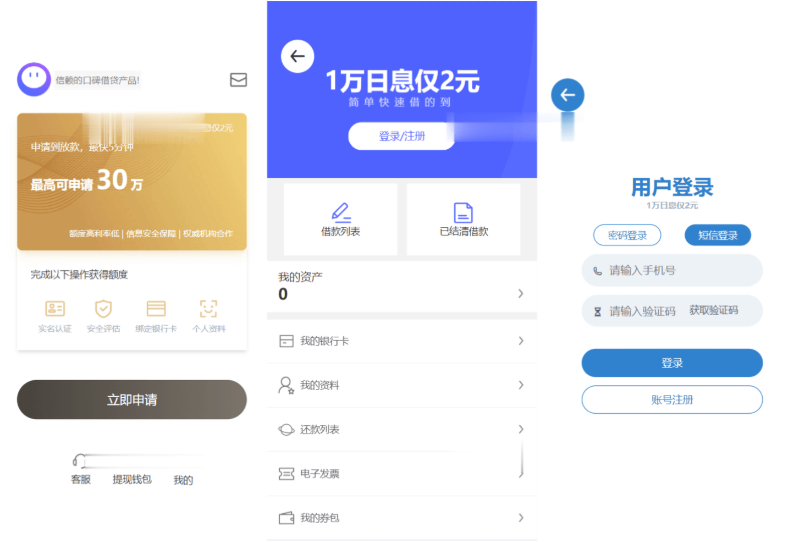Screen dimensions: 800x542
Task: Tap the 绑定银行卡 card icon
Action: tap(156, 309)
